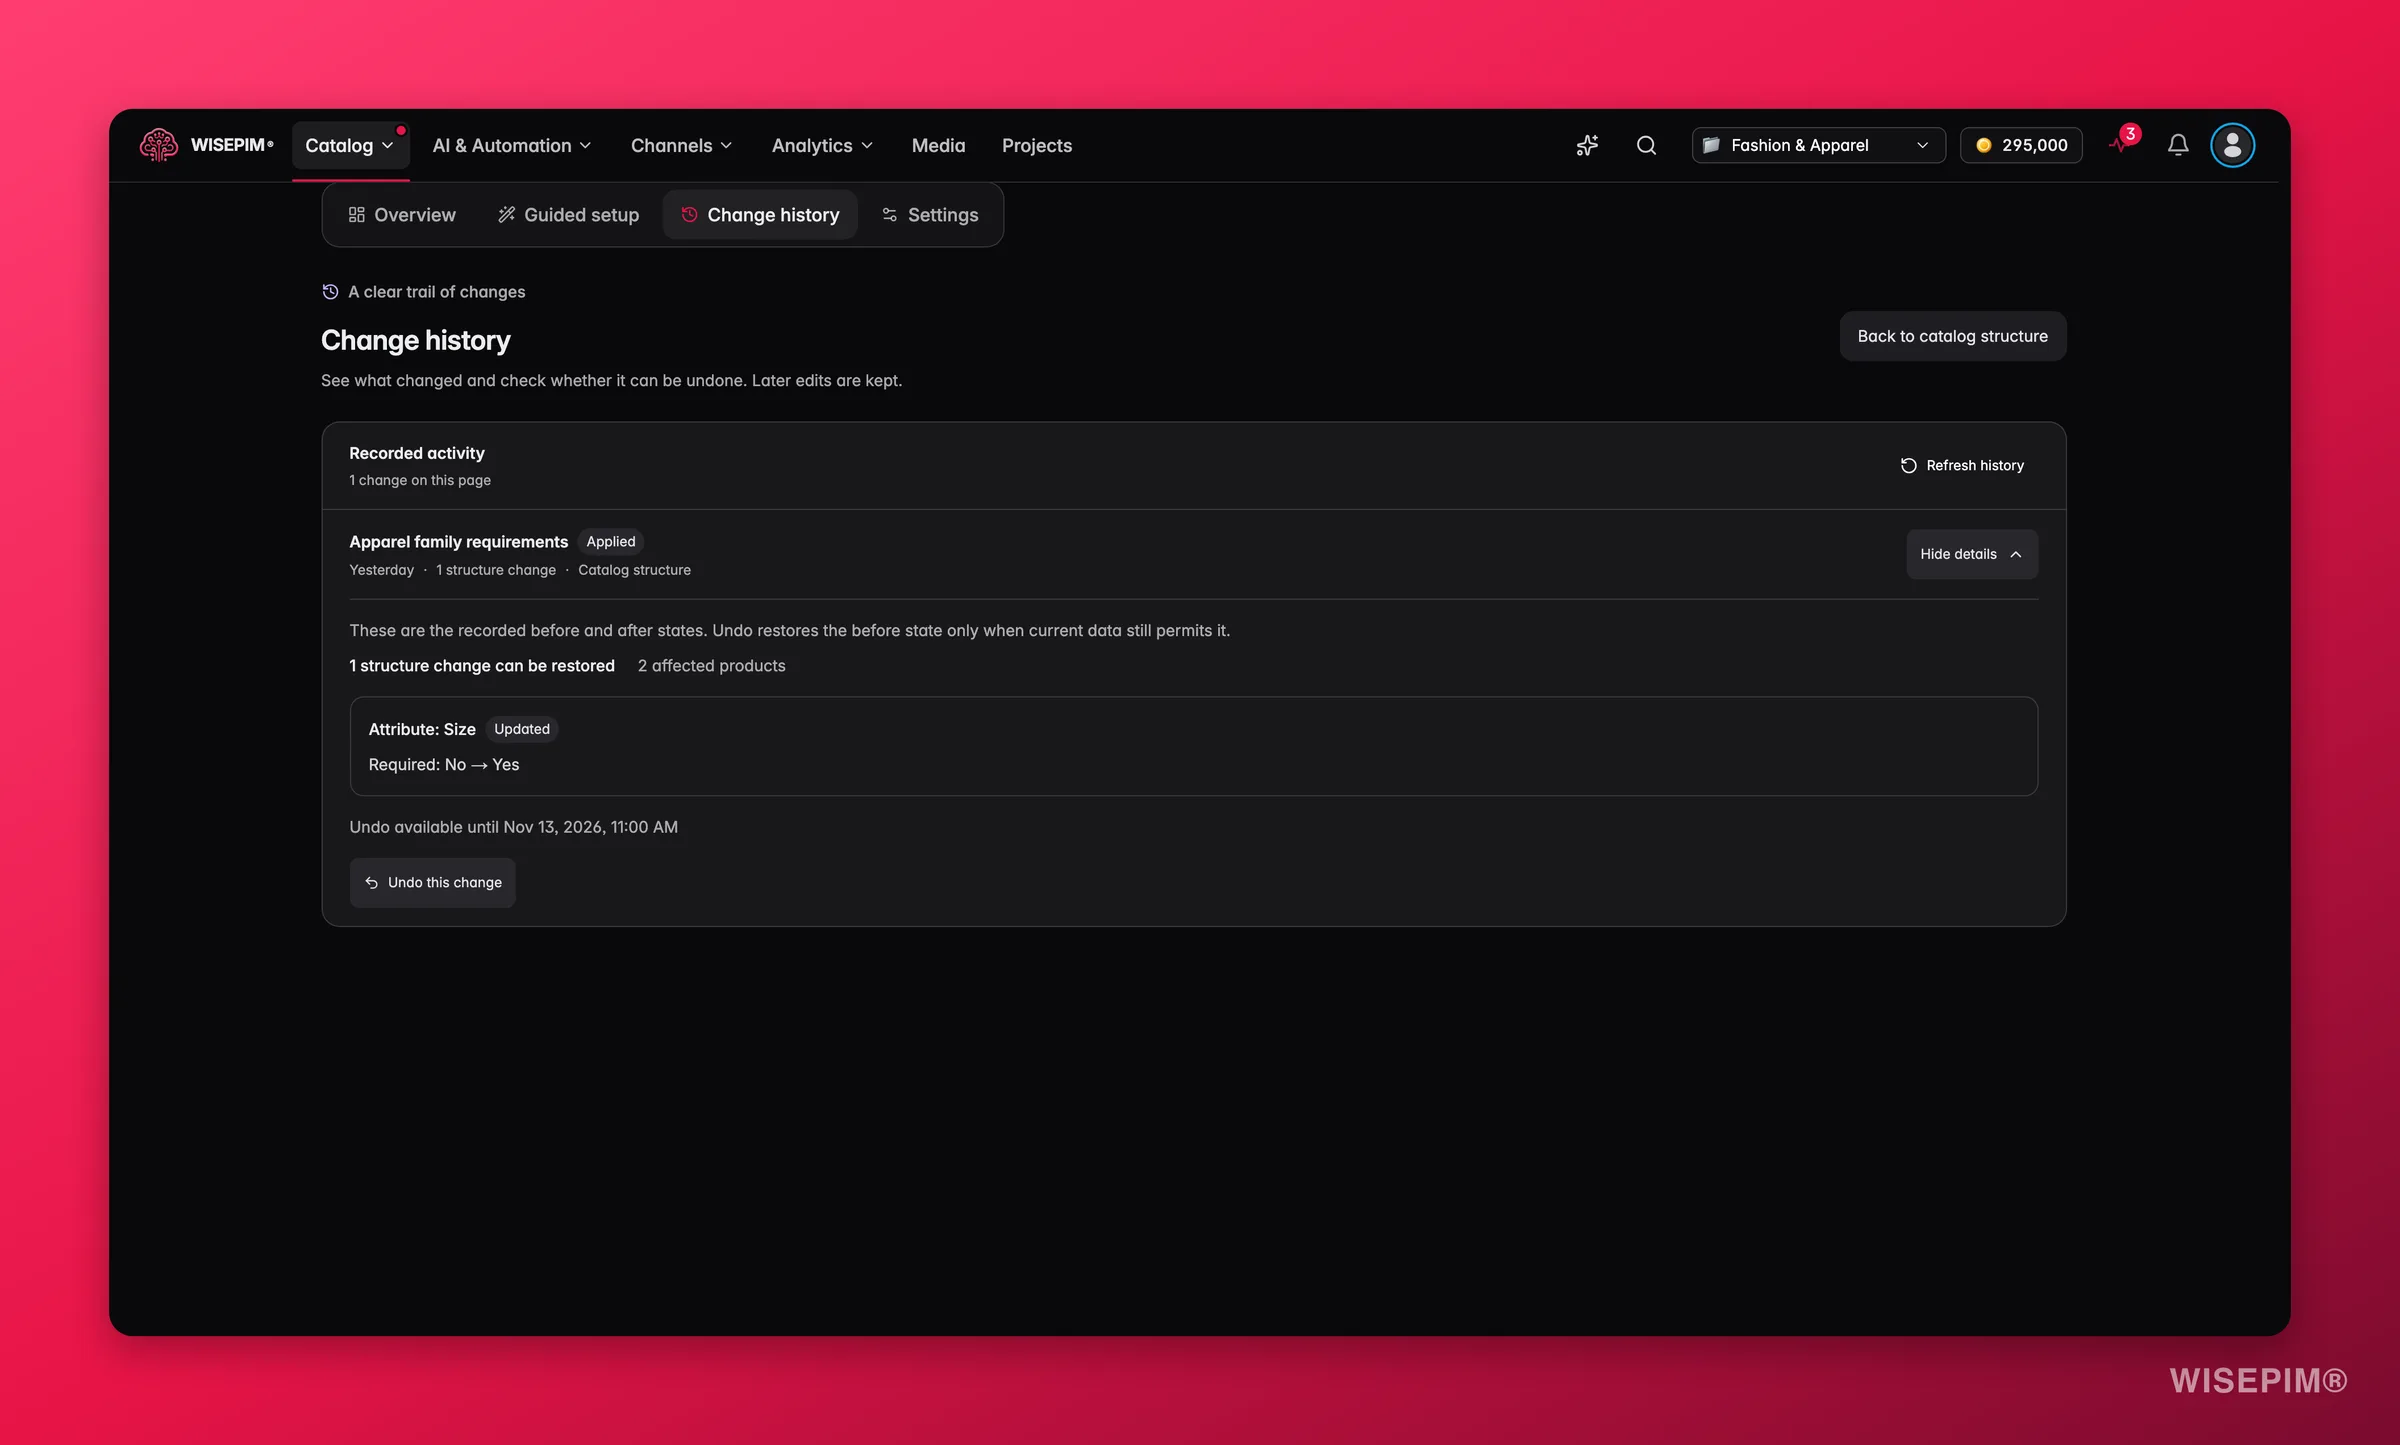
Task: Click 'Undo available until Nov 13, 2026' text
Action: point(514,827)
